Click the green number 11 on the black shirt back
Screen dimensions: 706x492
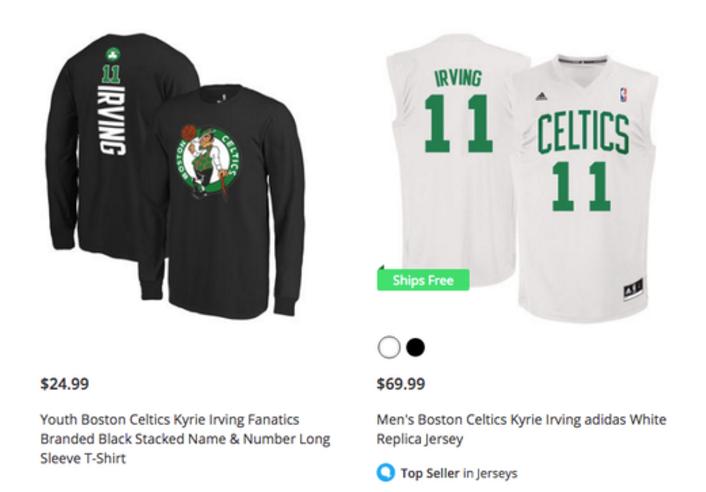coord(111,74)
